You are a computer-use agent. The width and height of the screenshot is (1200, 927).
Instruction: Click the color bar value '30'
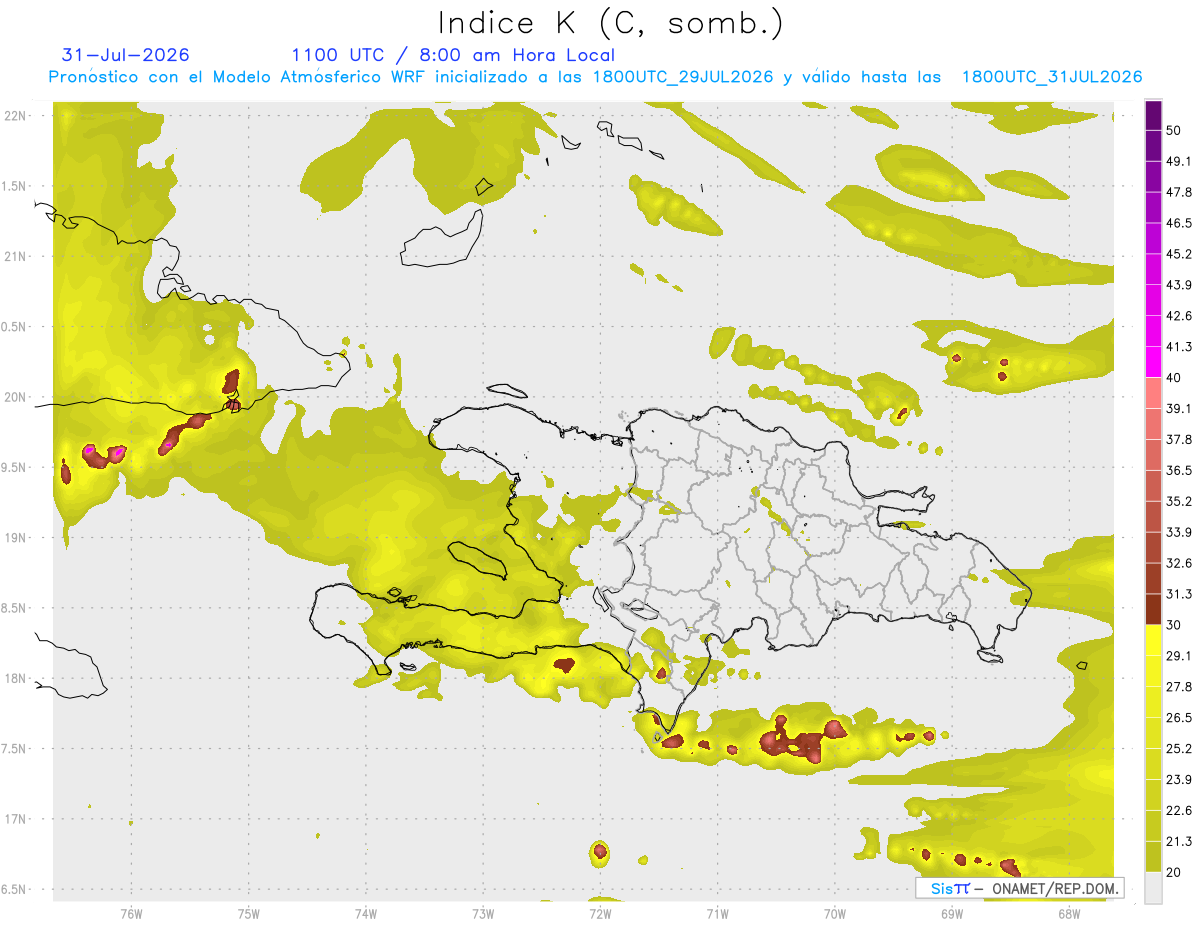[1175, 625]
